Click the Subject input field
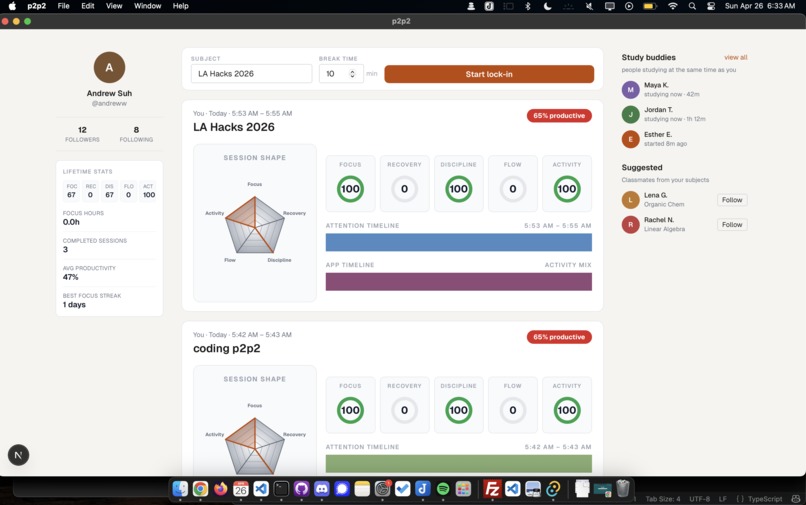 tap(251, 74)
